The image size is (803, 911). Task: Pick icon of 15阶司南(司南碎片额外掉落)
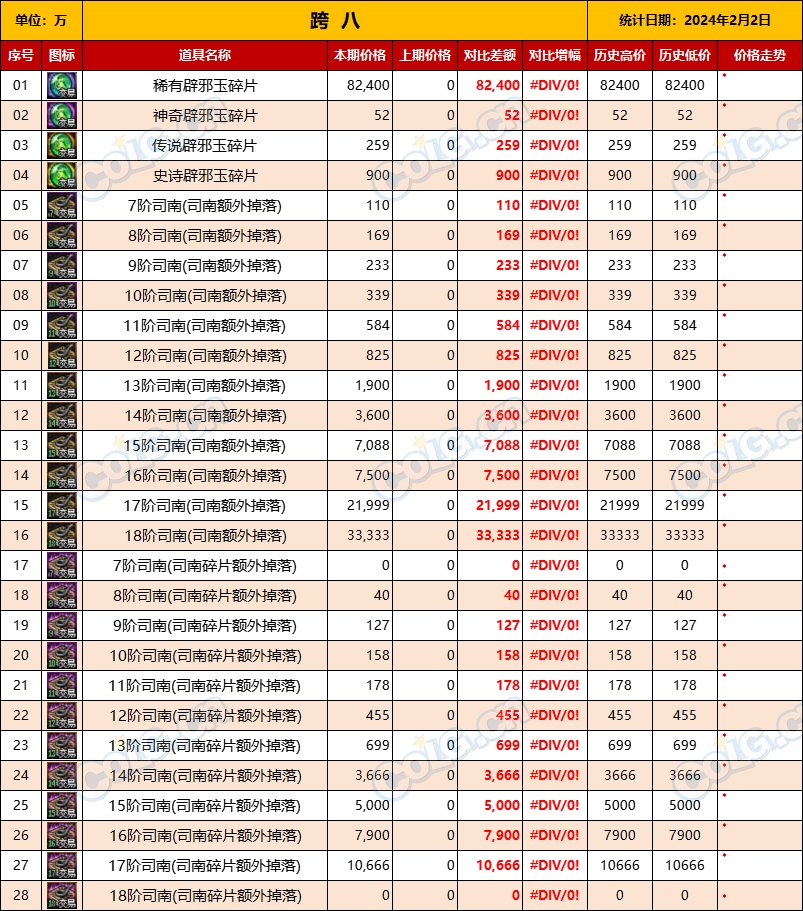[x=62, y=806]
